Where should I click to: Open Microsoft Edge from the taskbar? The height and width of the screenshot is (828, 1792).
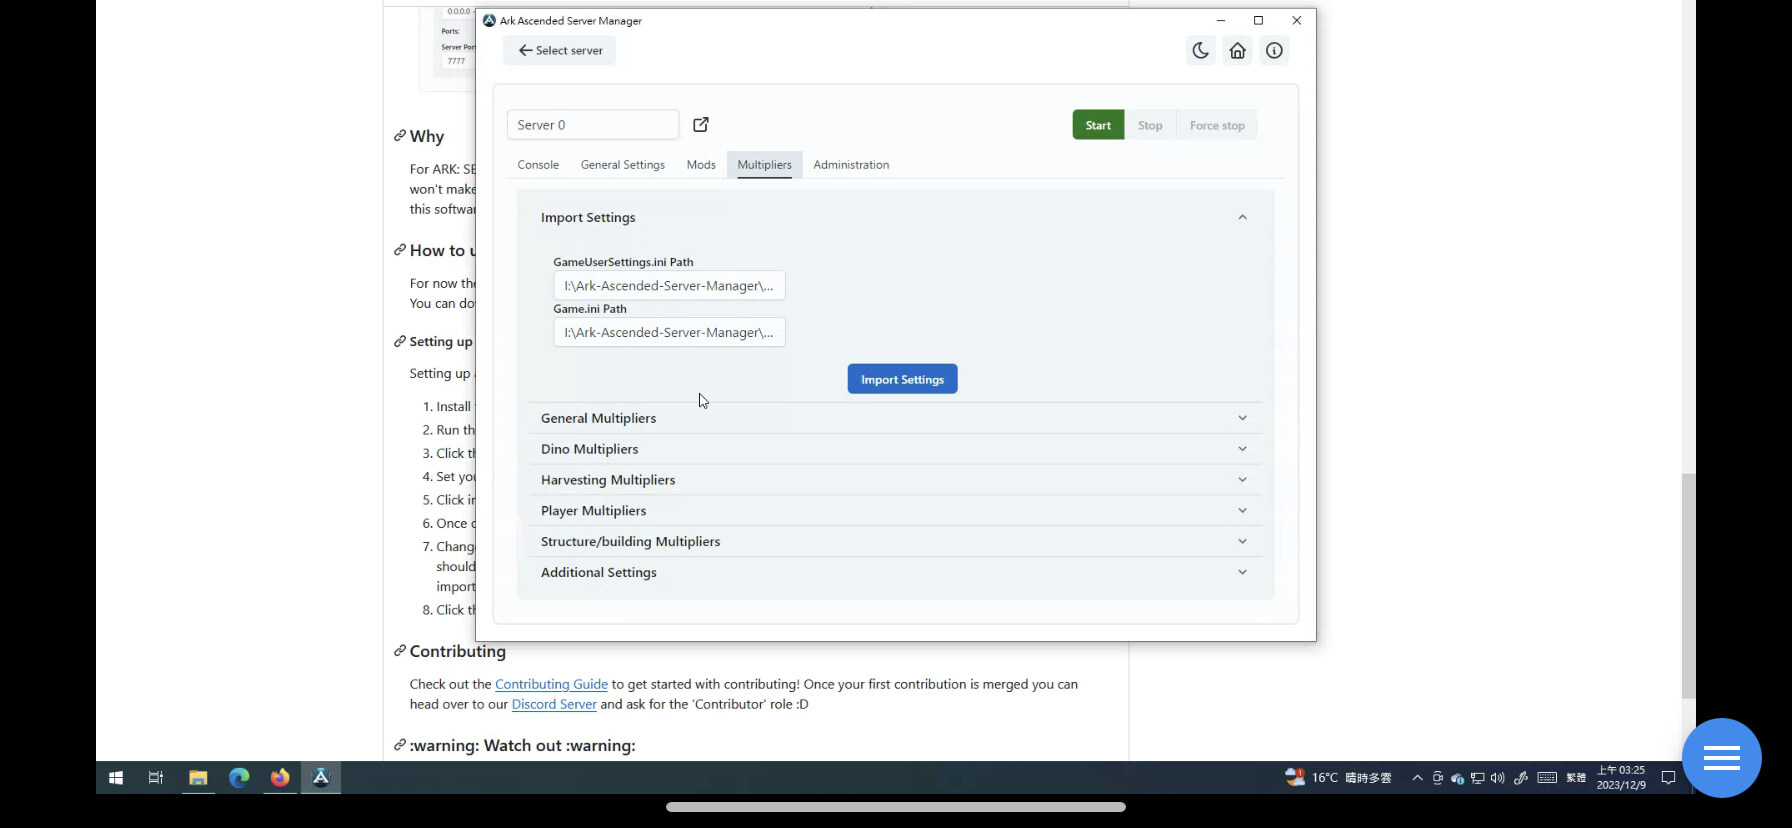[239, 778]
